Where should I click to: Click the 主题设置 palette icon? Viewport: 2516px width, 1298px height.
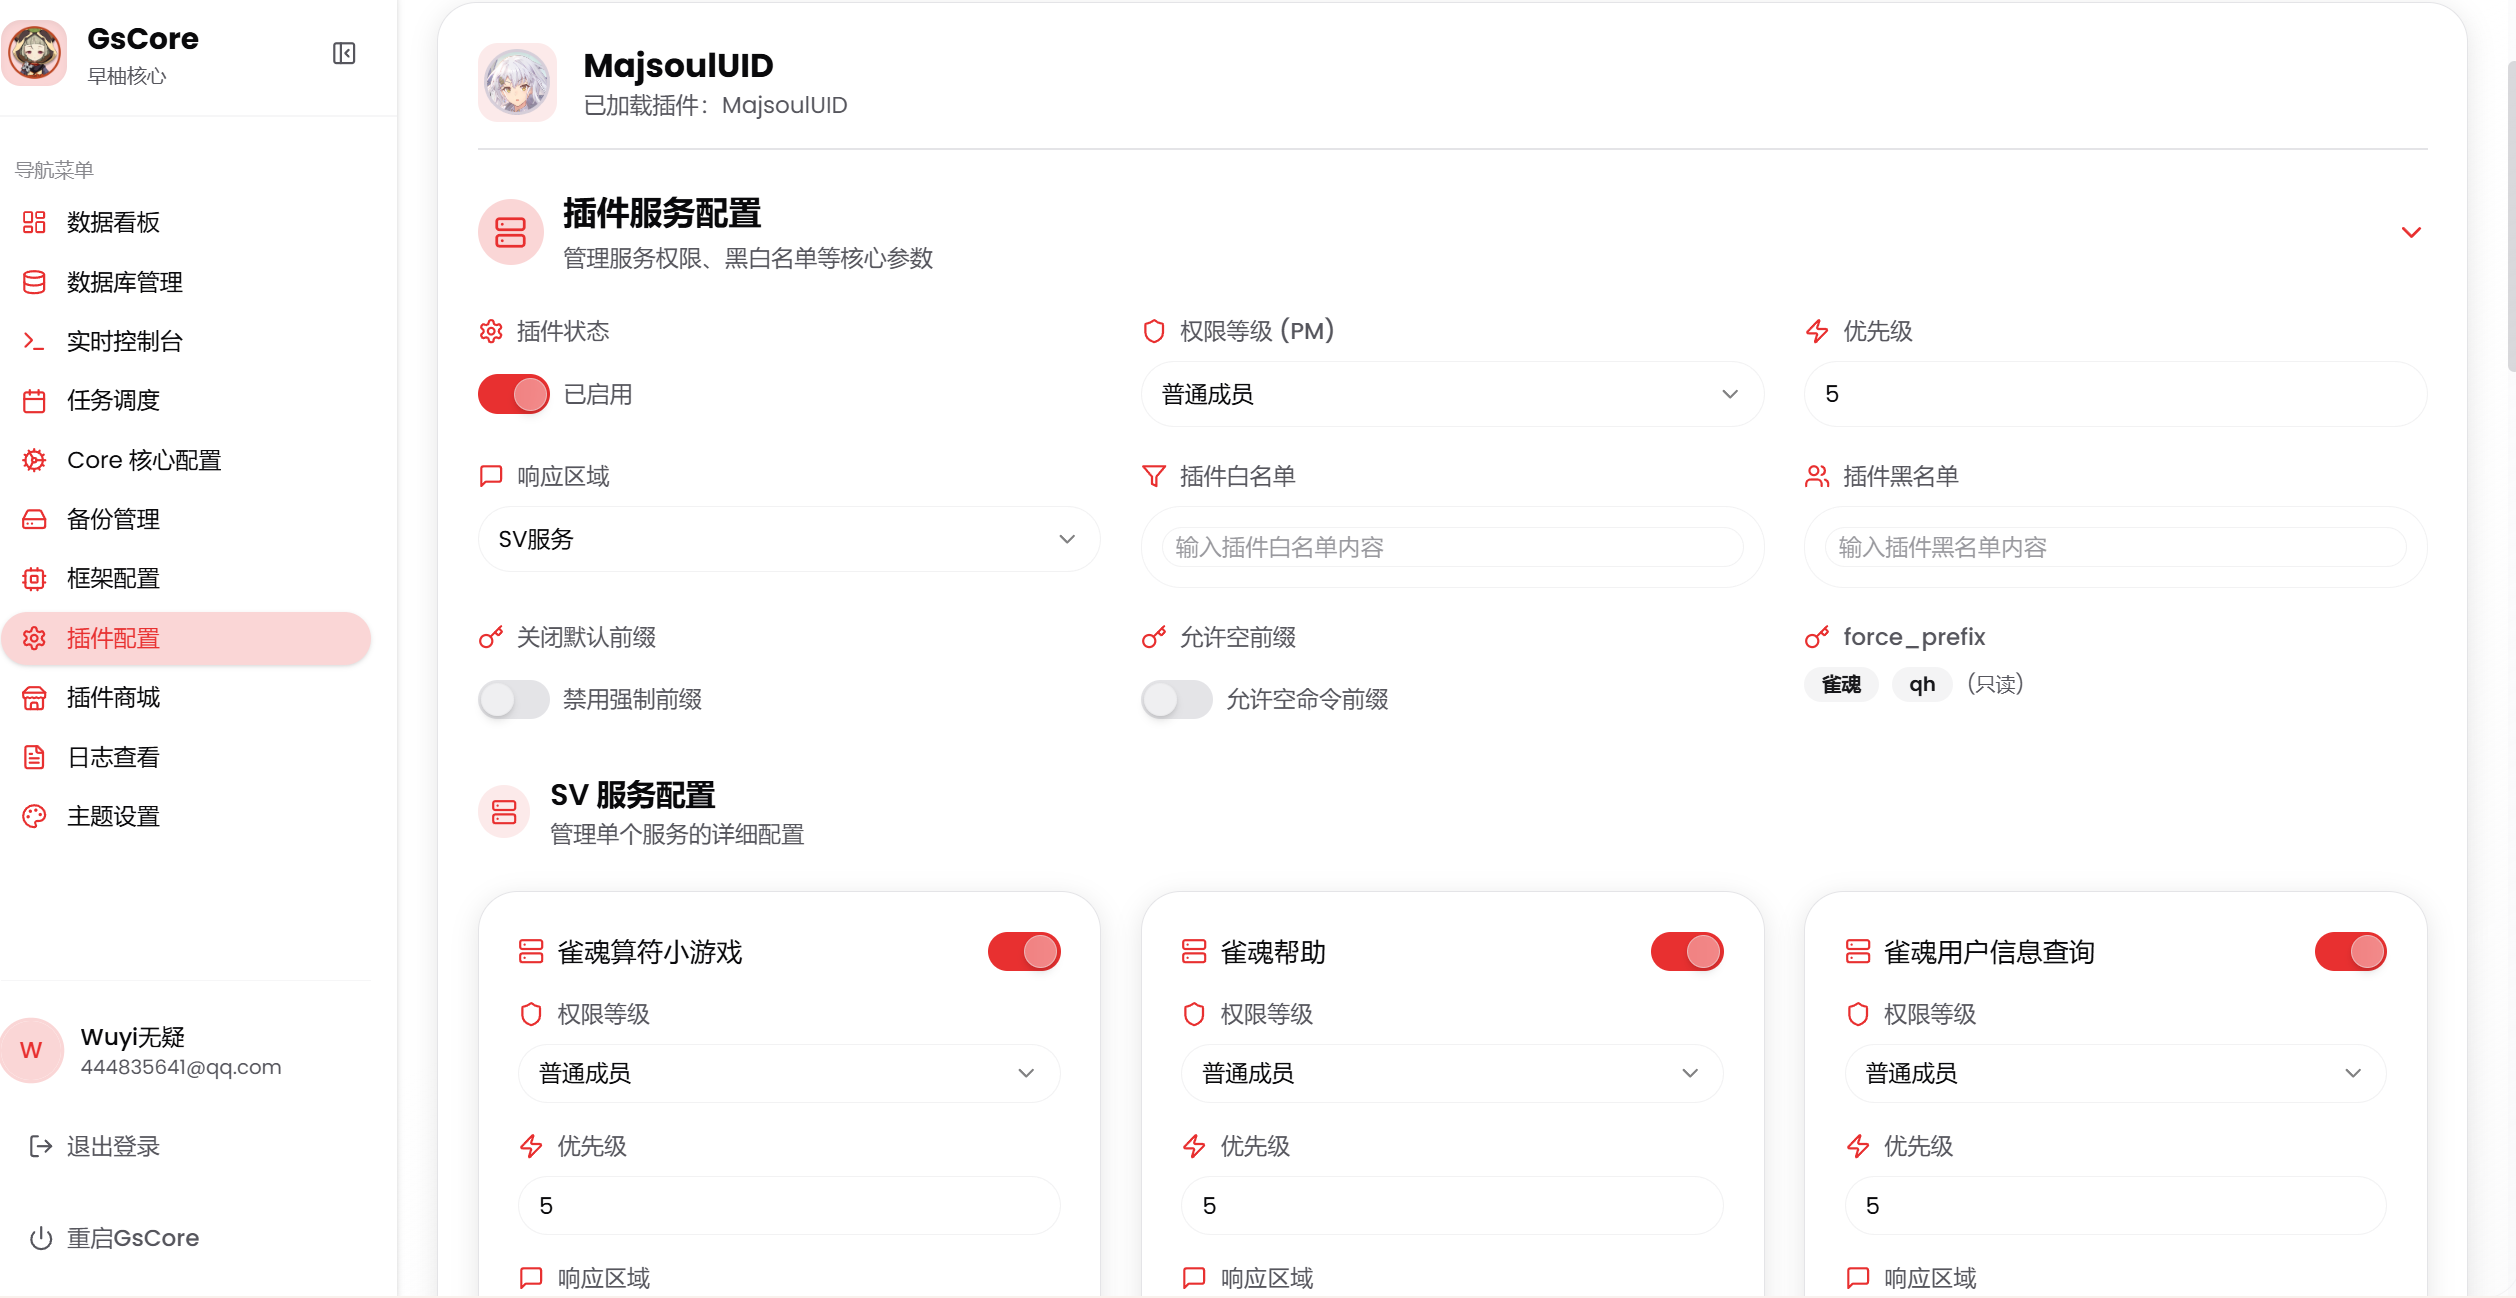point(34,816)
